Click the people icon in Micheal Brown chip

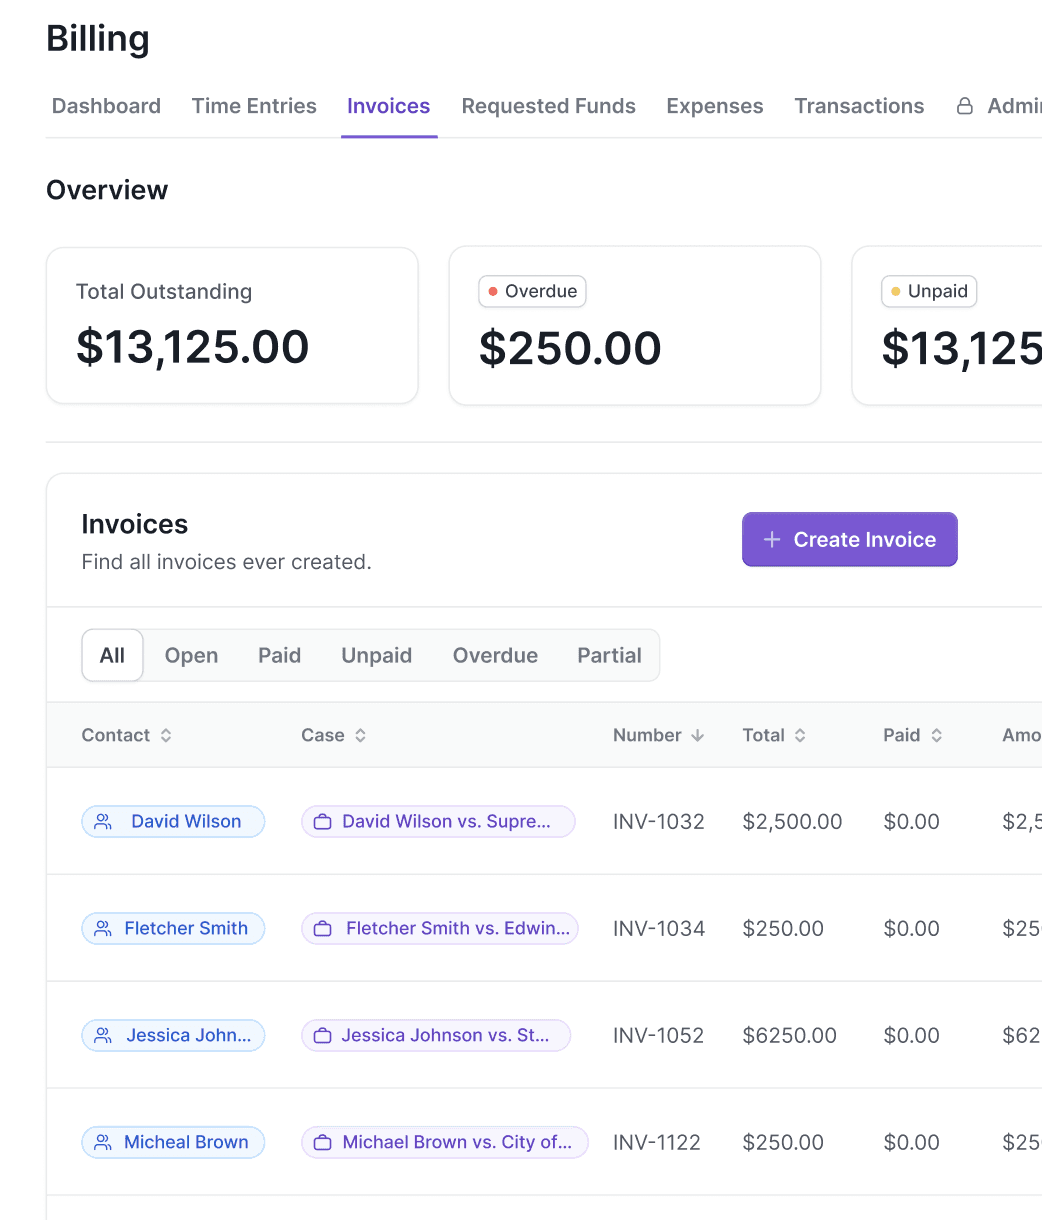[x=103, y=1143]
